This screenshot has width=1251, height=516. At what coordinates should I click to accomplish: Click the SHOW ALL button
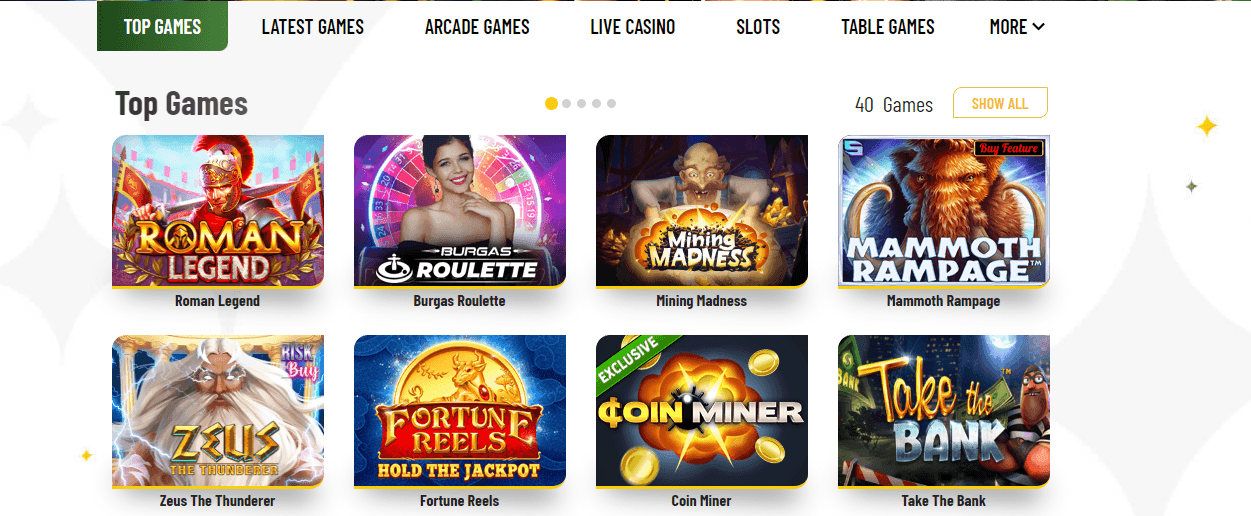click(1000, 103)
